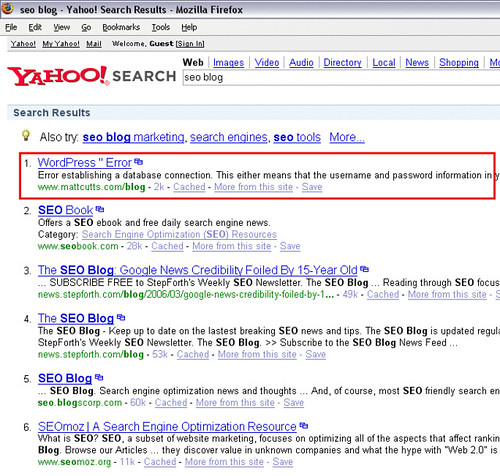Switch to the News search tab
Viewport: 500px width, 476px height.
[x=417, y=62]
